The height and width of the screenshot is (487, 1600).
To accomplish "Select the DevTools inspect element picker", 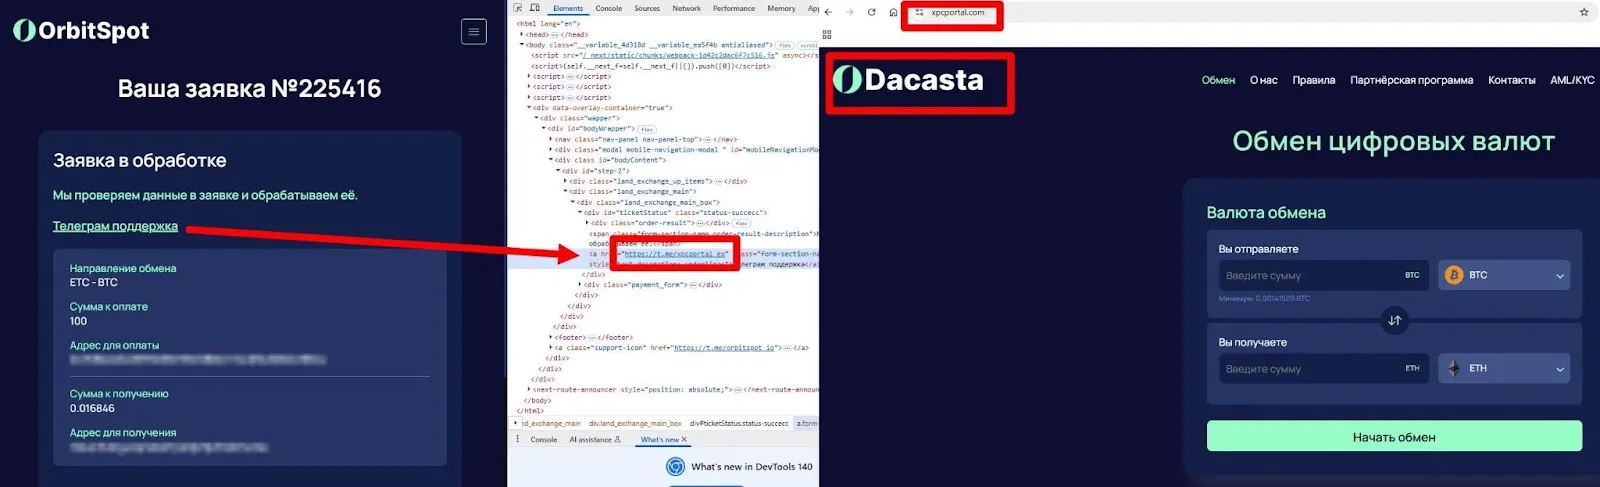I will pos(518,8).
